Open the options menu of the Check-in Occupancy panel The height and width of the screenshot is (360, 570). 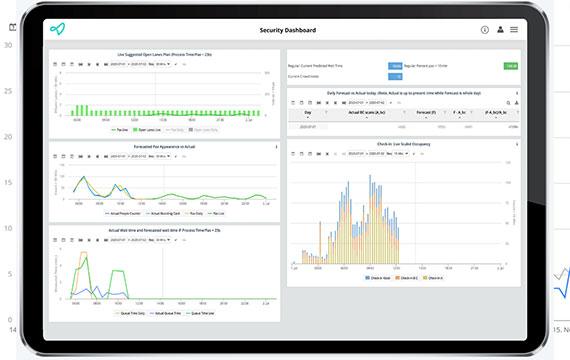pyautogui.click(x=517, y=144)
